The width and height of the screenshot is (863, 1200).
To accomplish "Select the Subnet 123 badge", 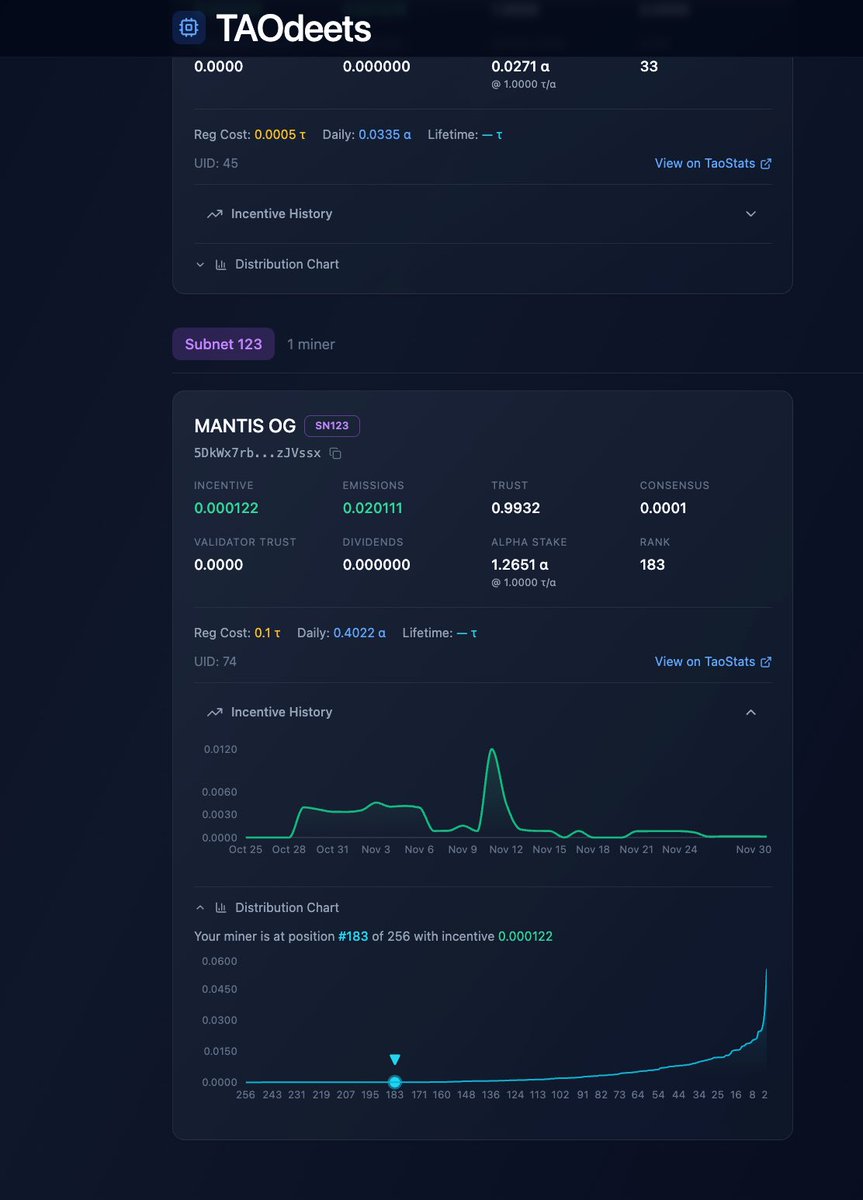I will 223,344.
